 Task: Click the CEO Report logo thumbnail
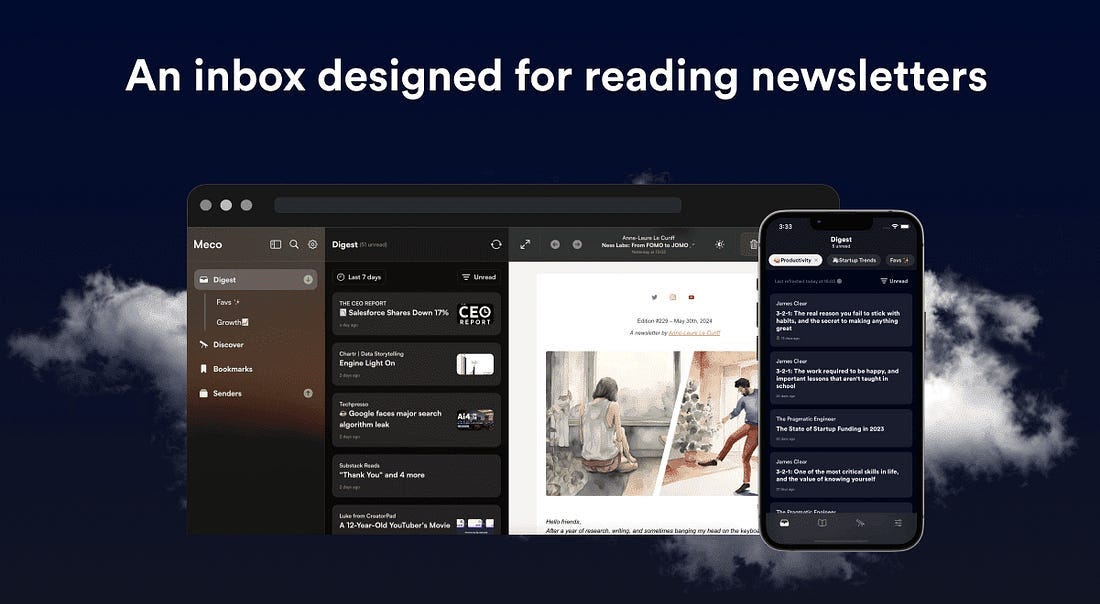(475, 314)
